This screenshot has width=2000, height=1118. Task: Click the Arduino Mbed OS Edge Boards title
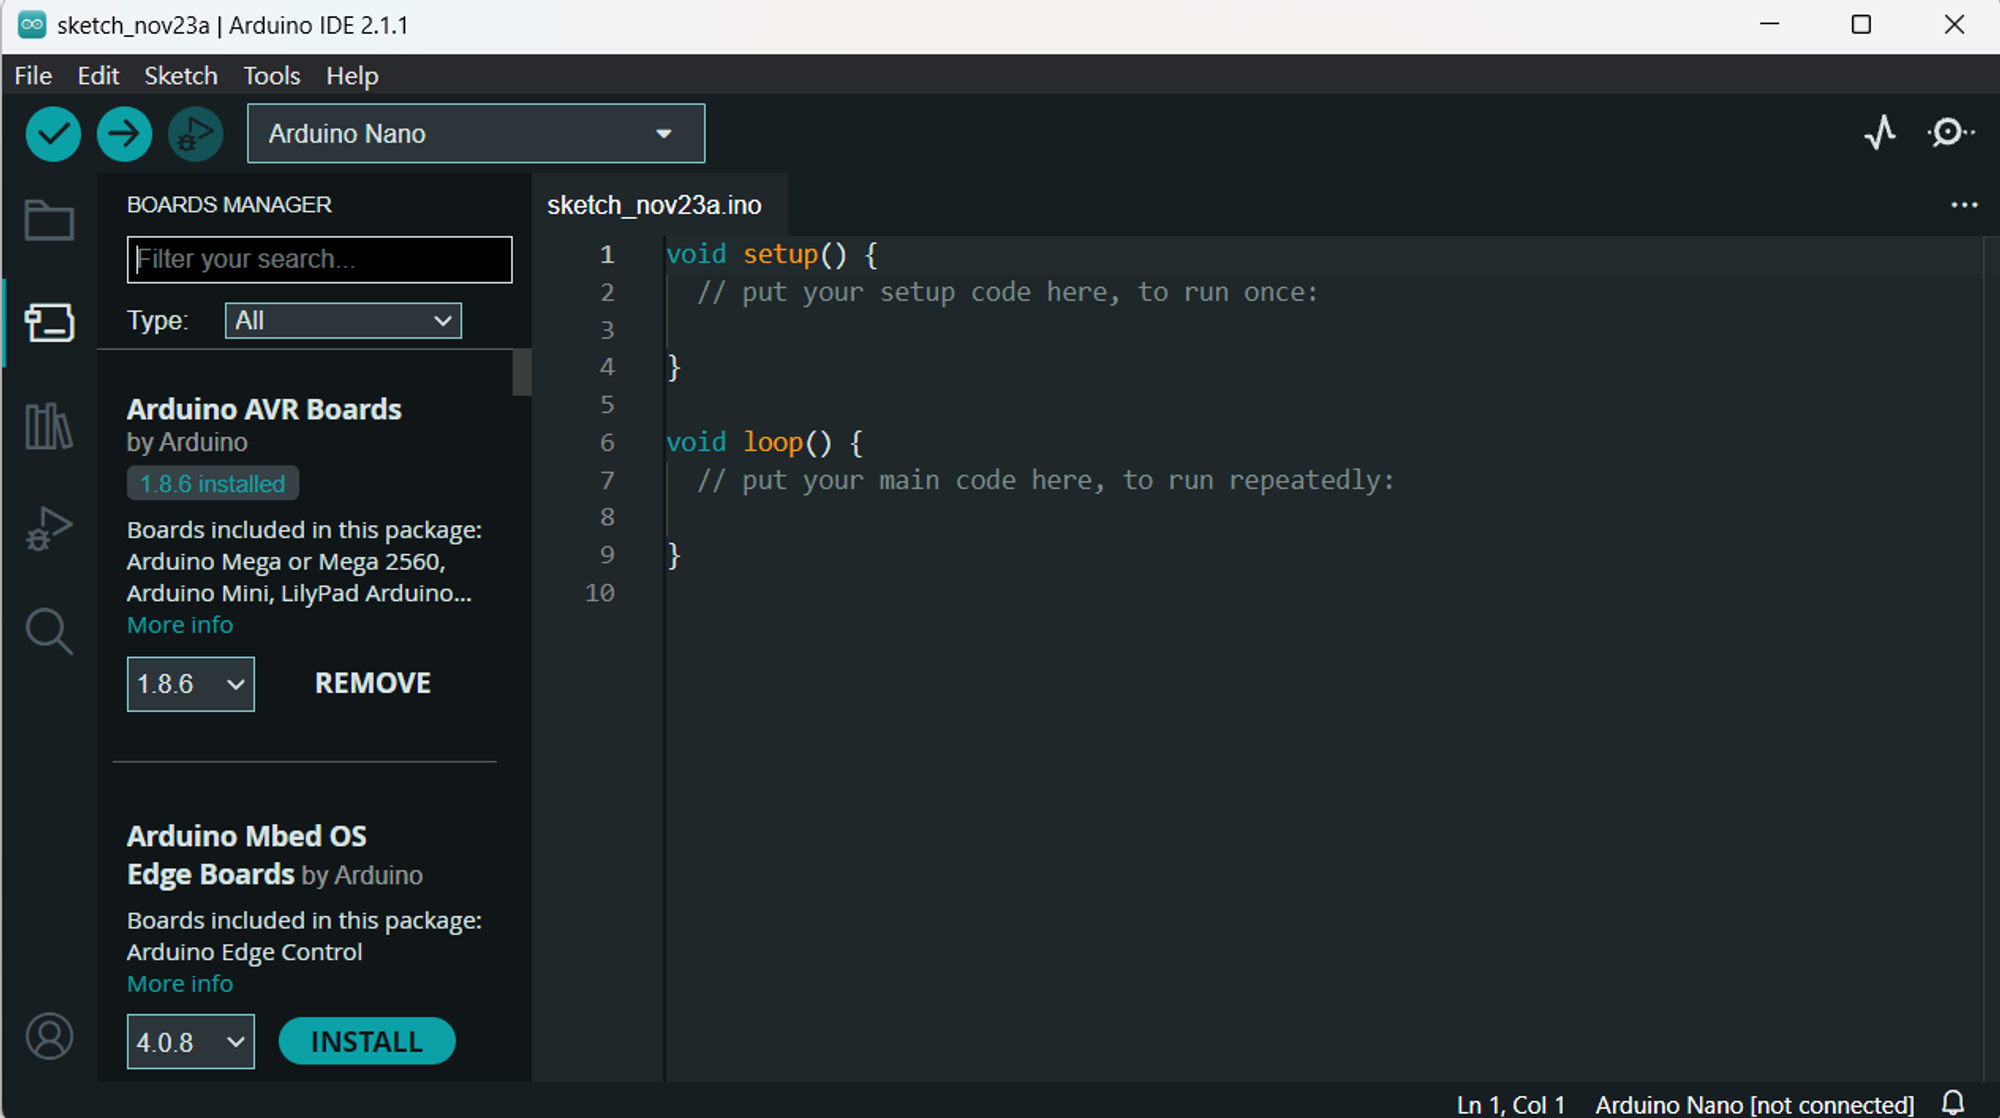(247, 855)
